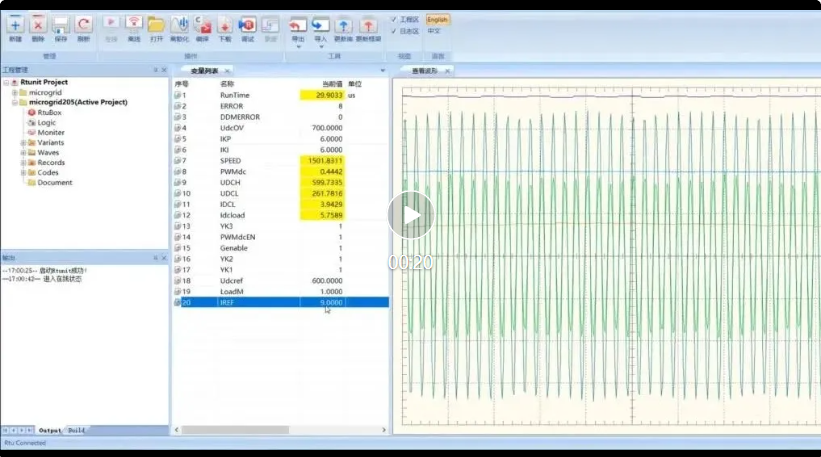Click the Open (打开) folder icon
821x457 pixels.
(156, 24)
